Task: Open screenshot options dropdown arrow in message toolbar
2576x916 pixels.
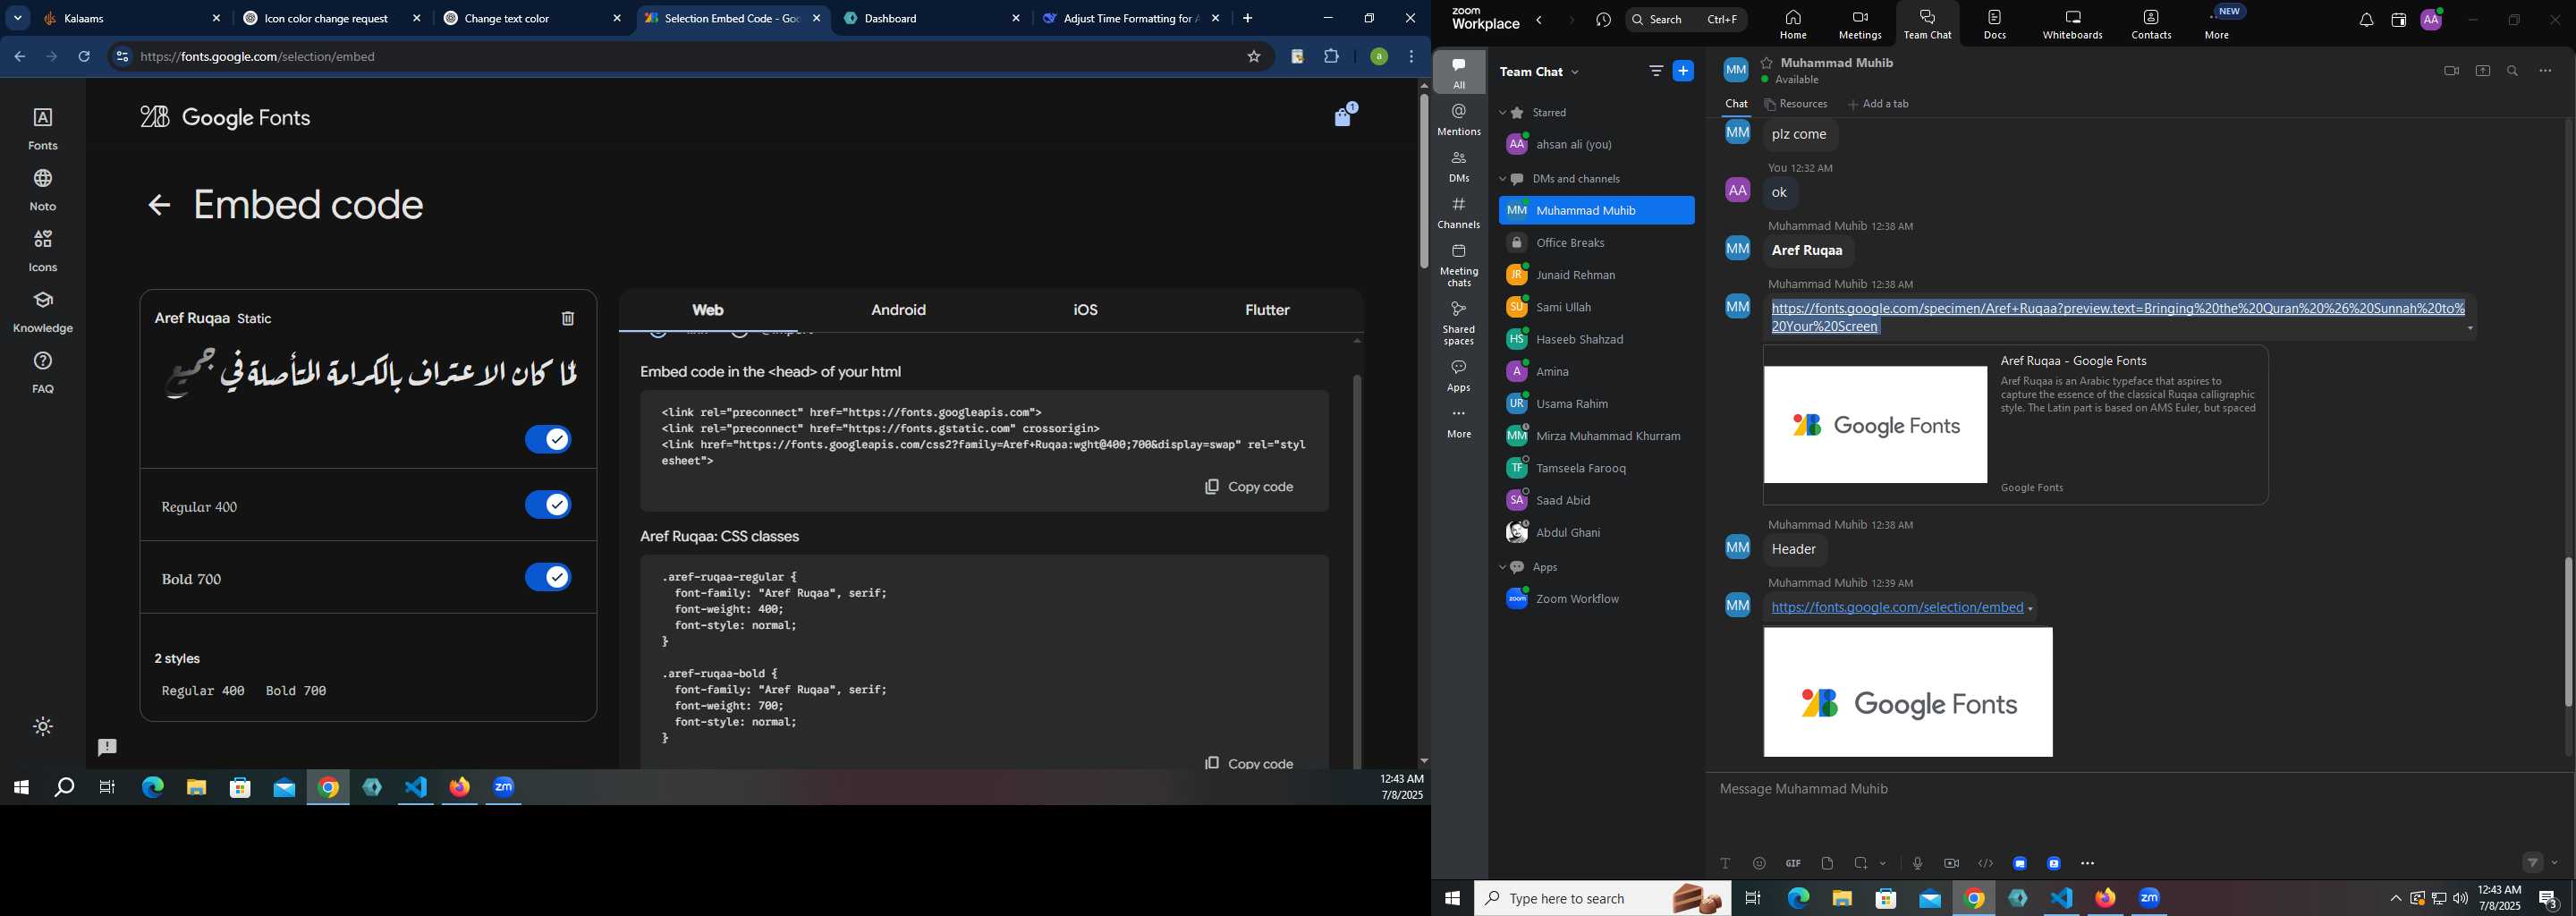Action: tap(1883, 863)
